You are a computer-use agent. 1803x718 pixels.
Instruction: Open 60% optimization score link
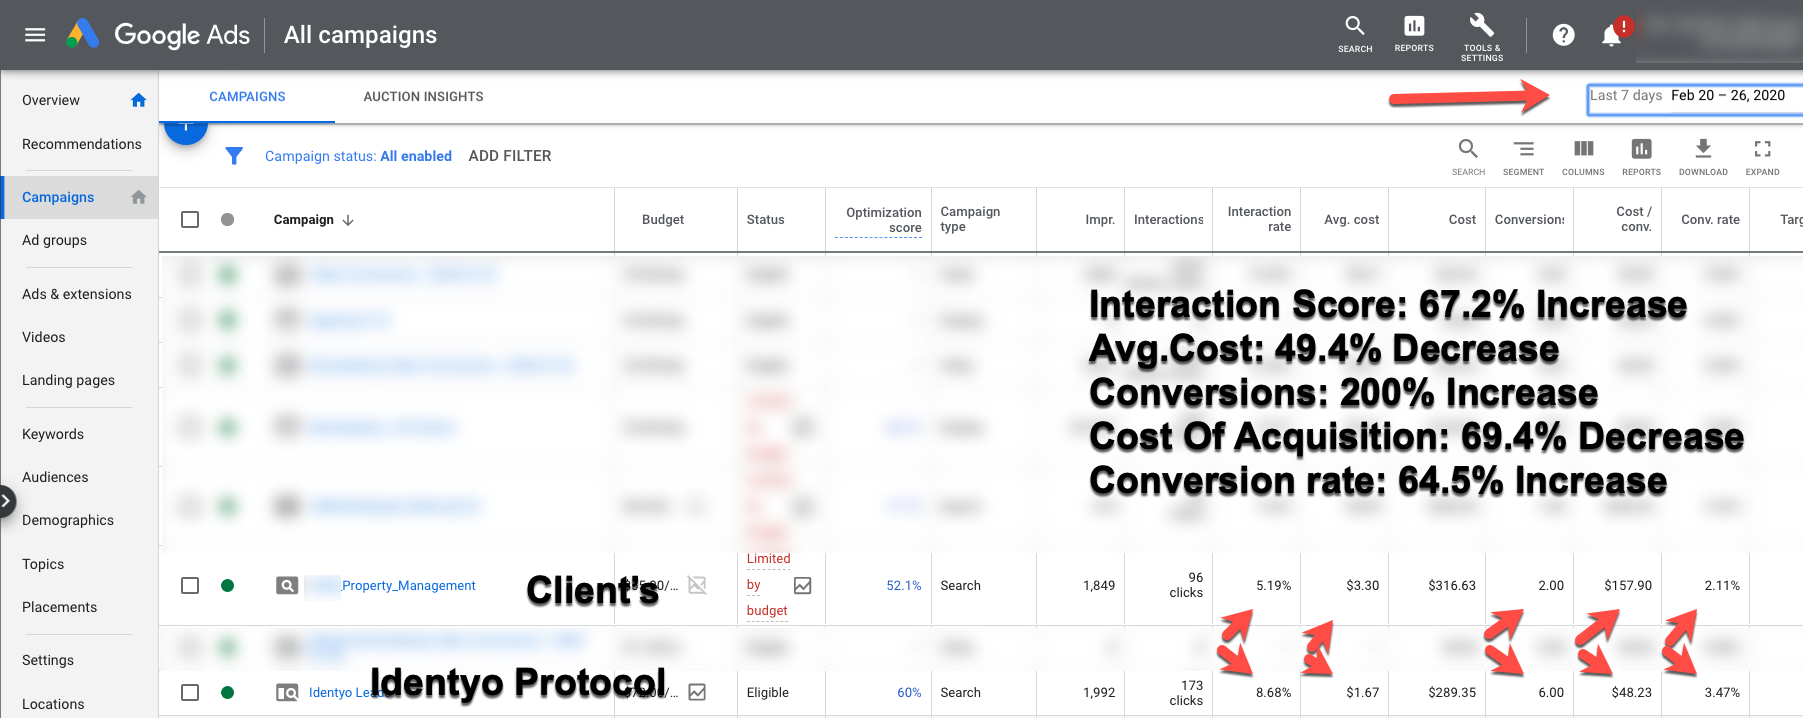coord(909,692)
